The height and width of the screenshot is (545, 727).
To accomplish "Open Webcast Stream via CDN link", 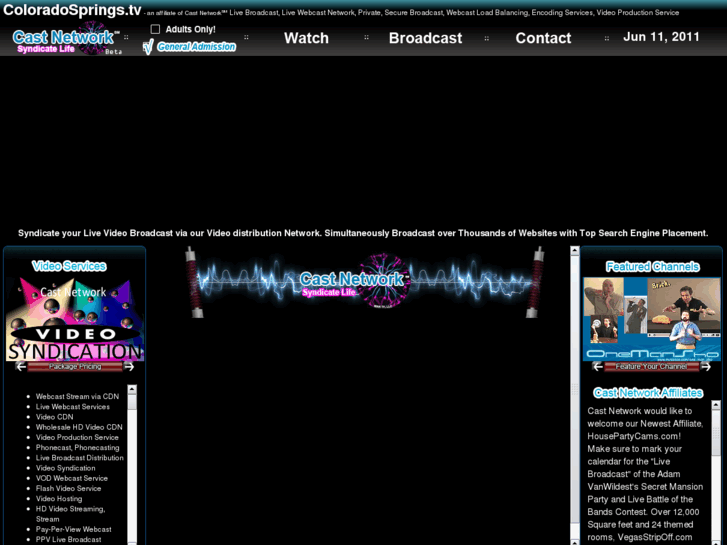I will (77, 397).
